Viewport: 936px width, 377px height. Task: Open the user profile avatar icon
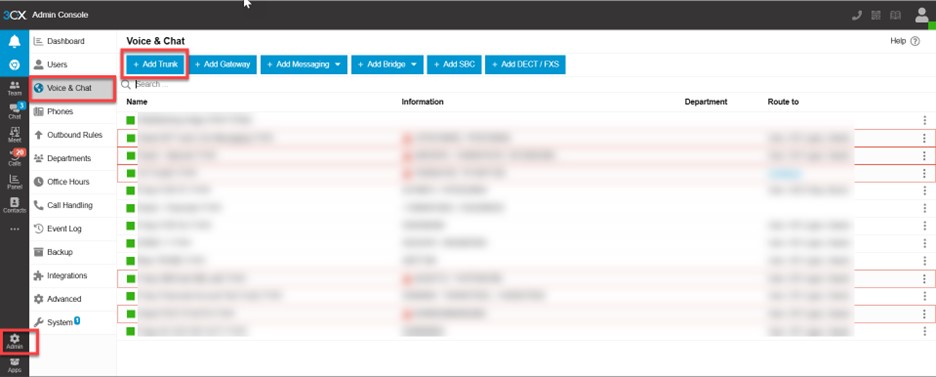[922, 16]
